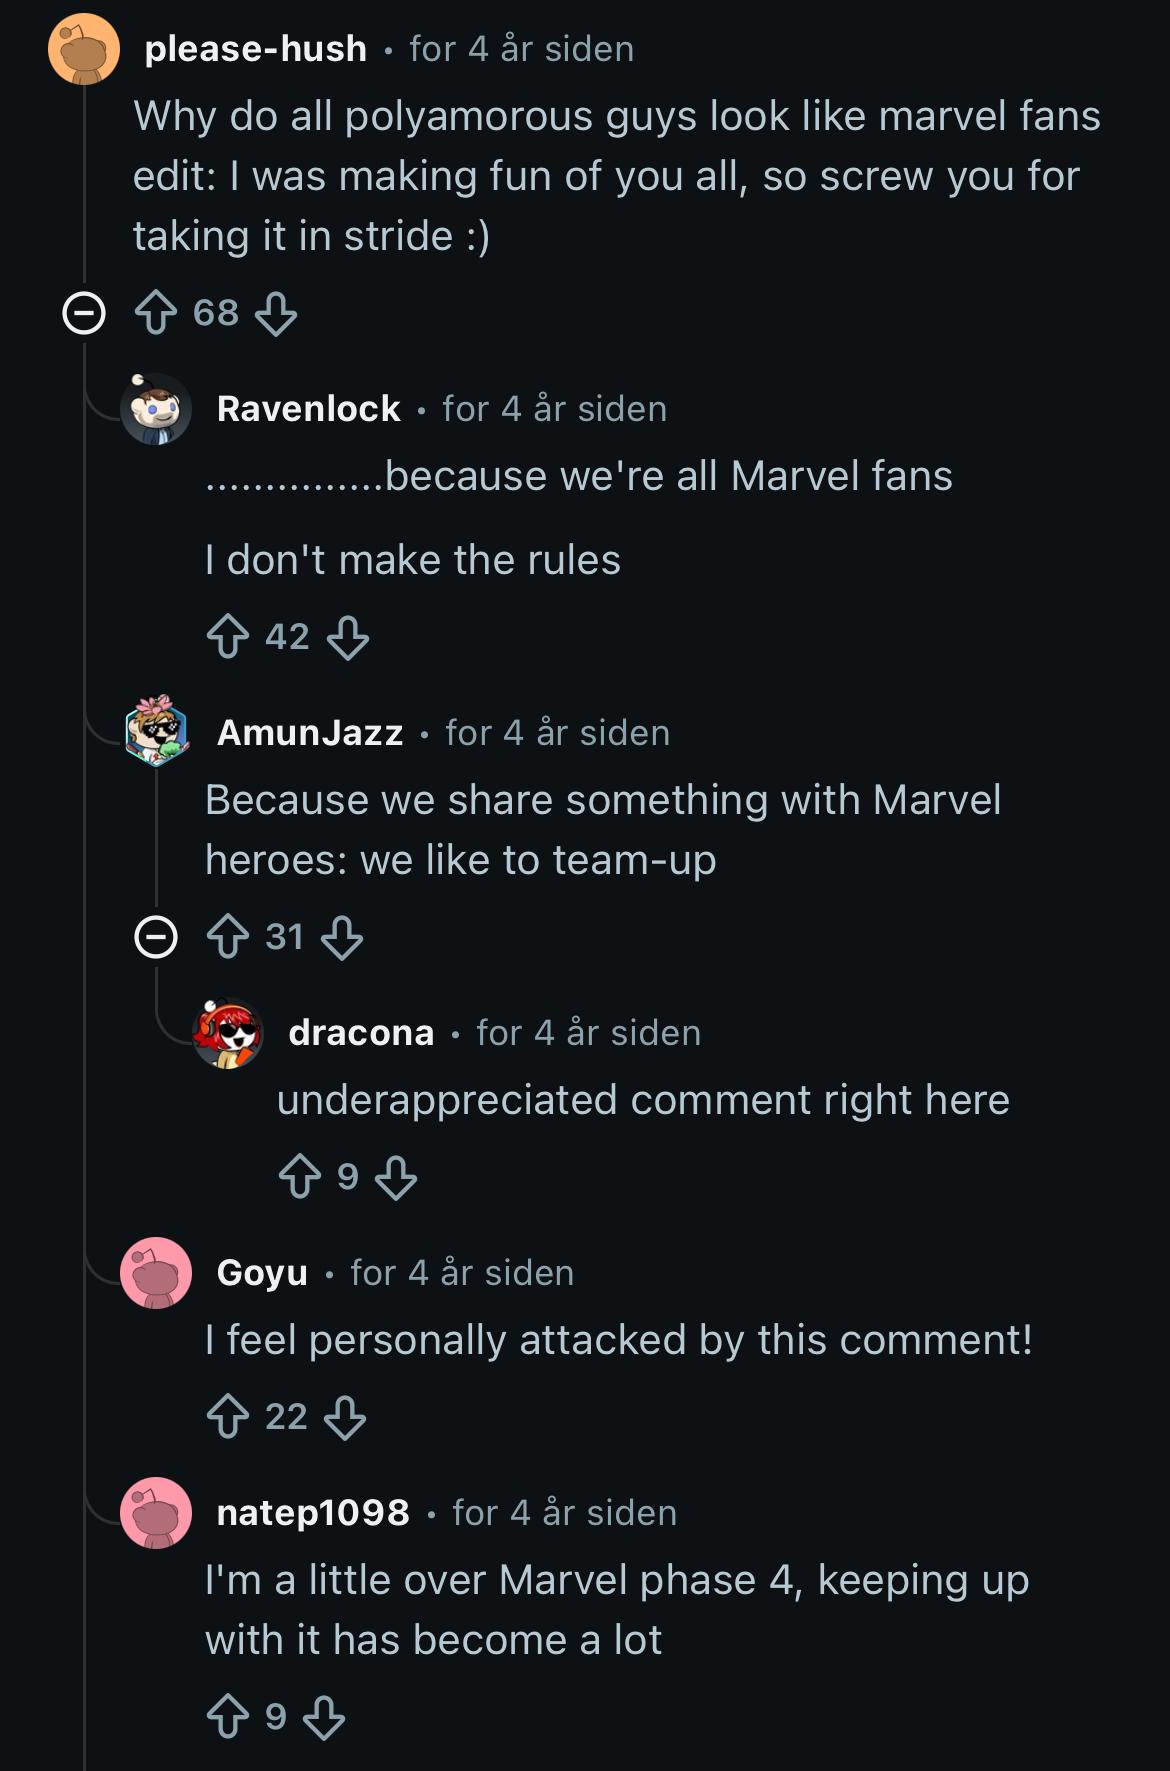Click Goyu's pink snoo avatar
The height and width of the screenshot is (1771, 1170).
tap(156, 1273)
